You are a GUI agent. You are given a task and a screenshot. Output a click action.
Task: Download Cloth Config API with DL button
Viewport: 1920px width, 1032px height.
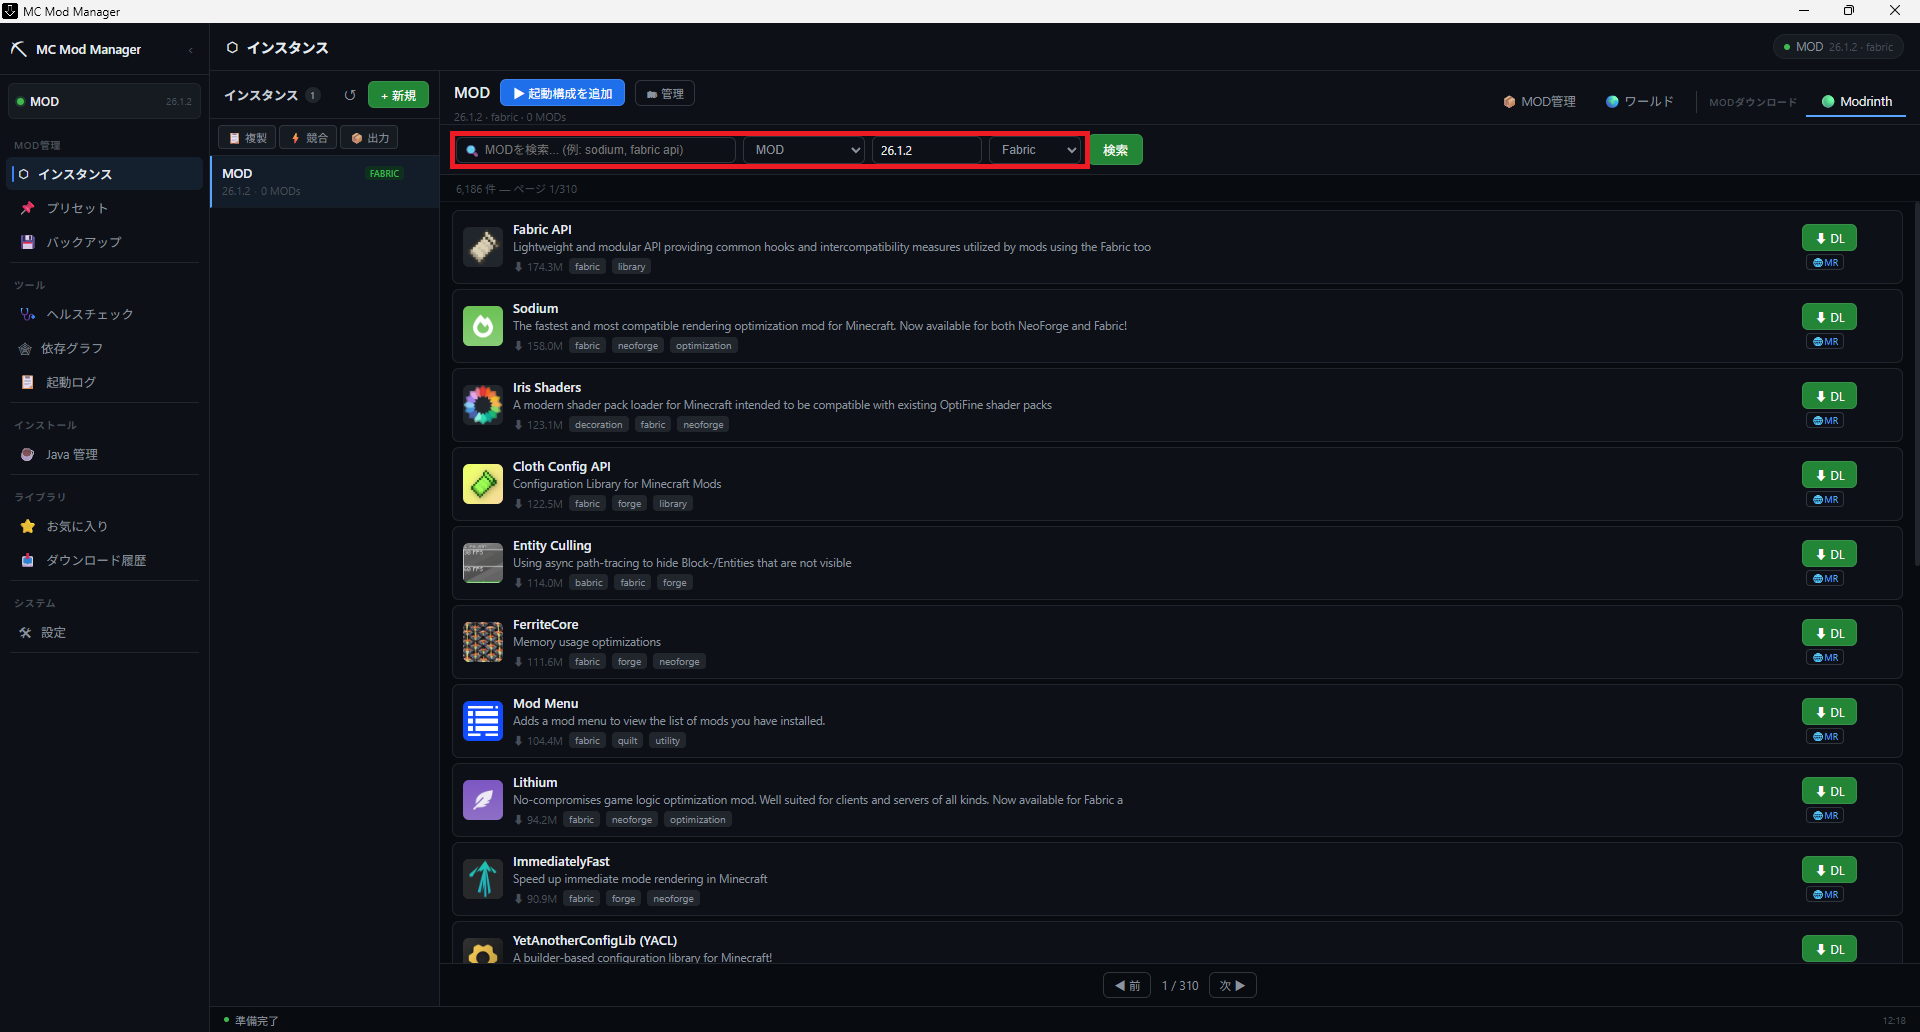pos(1830,475)
